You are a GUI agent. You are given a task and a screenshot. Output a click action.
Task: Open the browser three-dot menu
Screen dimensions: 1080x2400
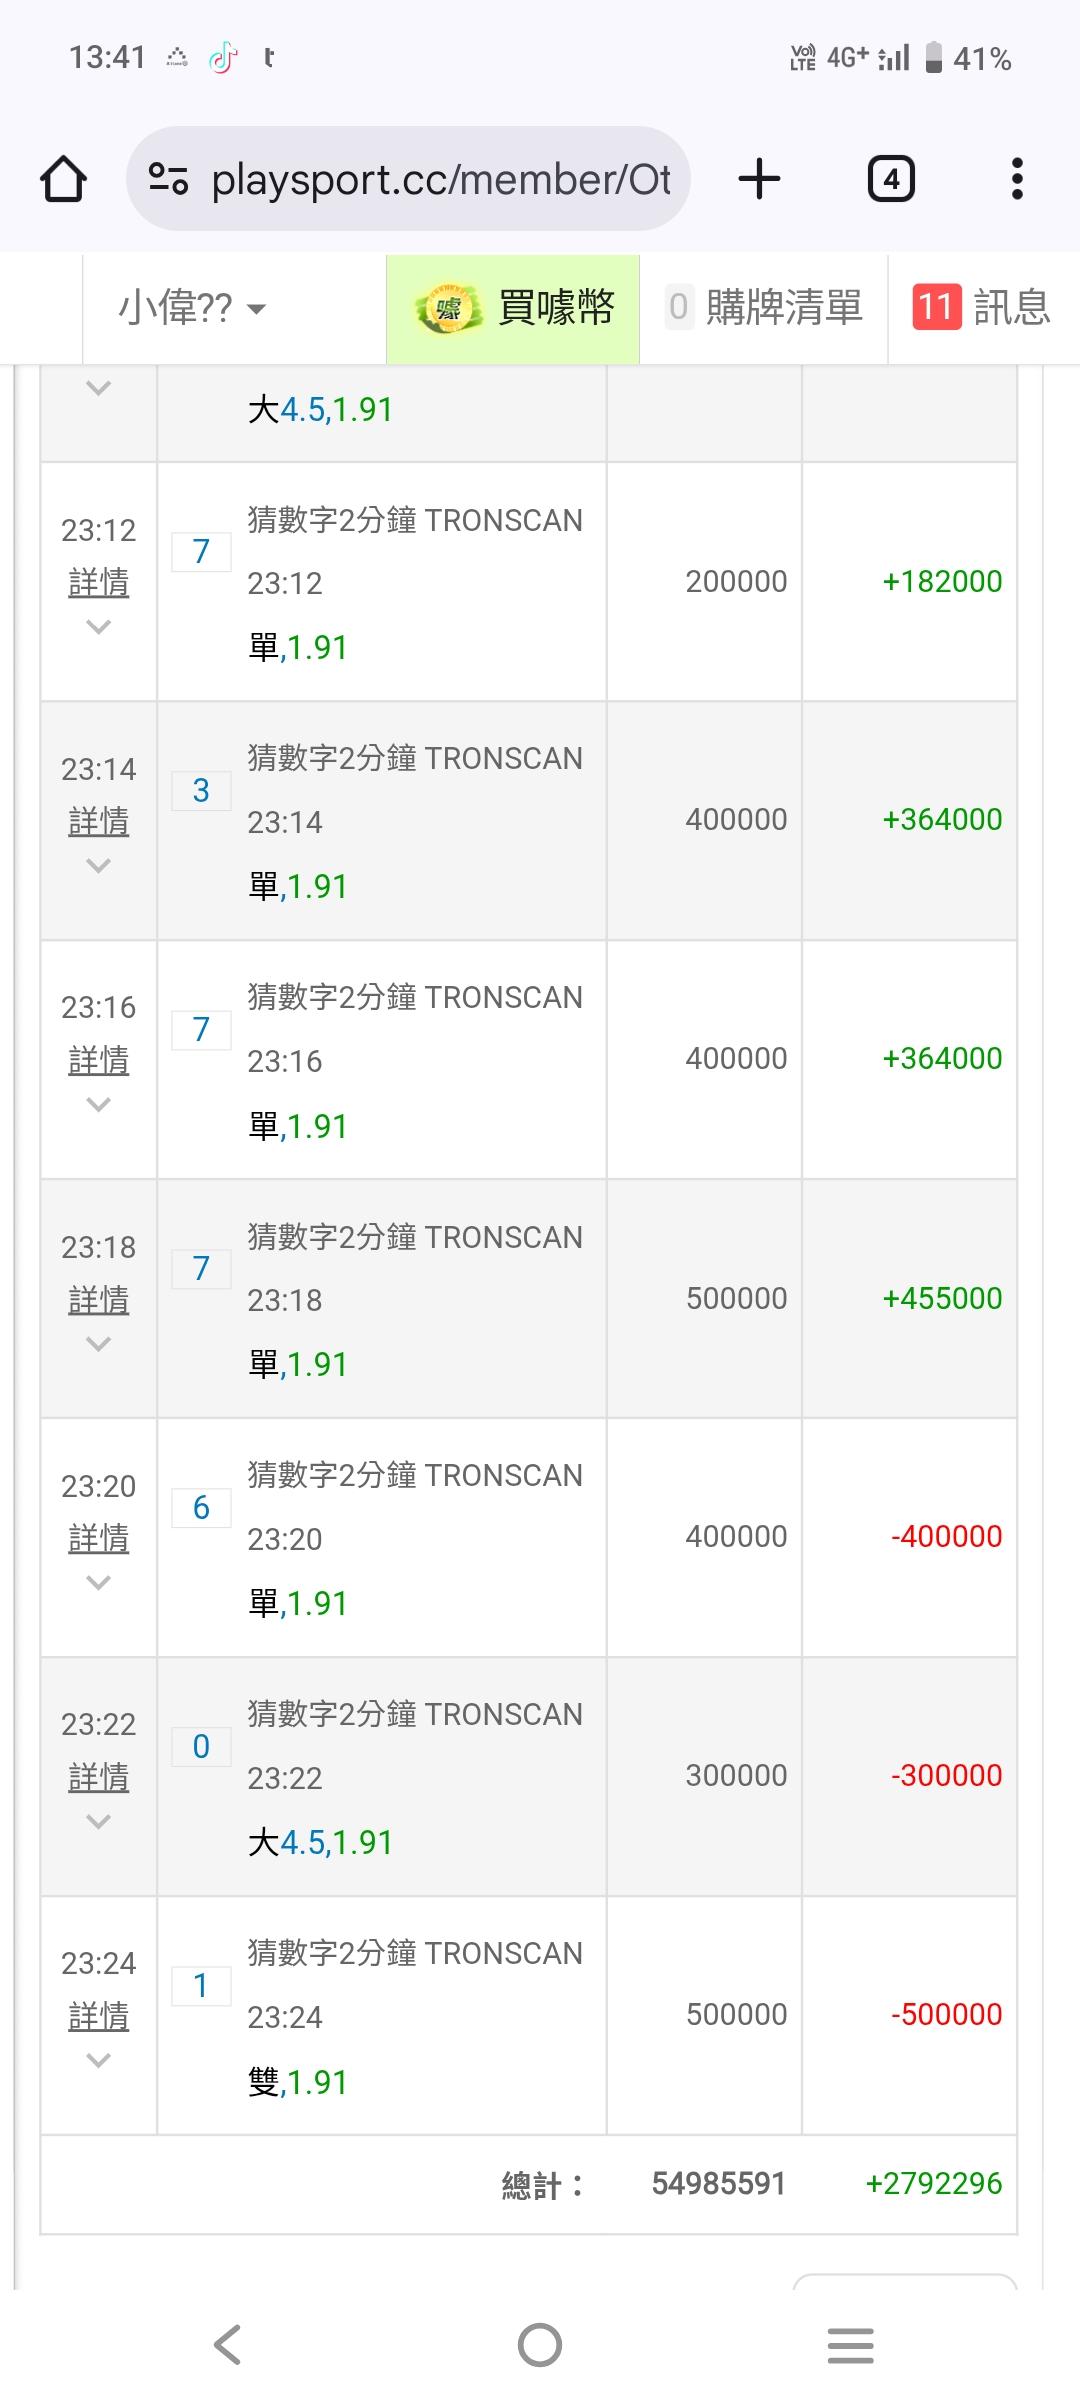(x=1017, y=180)
